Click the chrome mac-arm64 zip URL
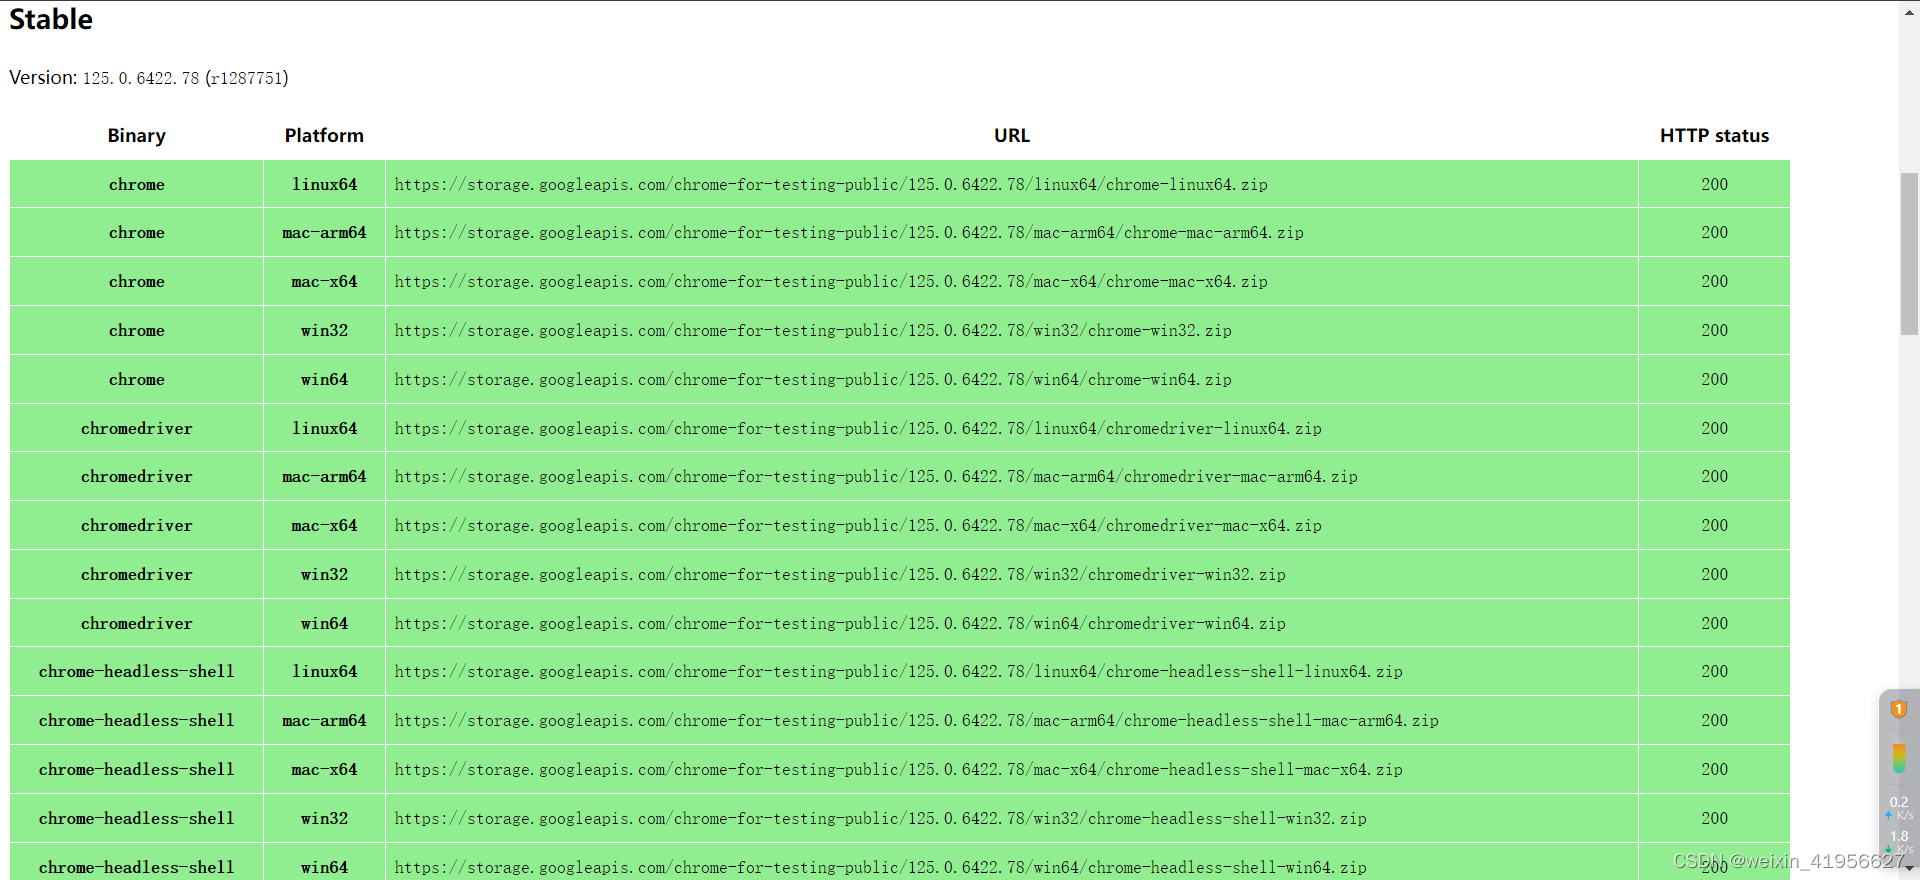The height and width of the screenshot is (880, 1920). point(849,233)
